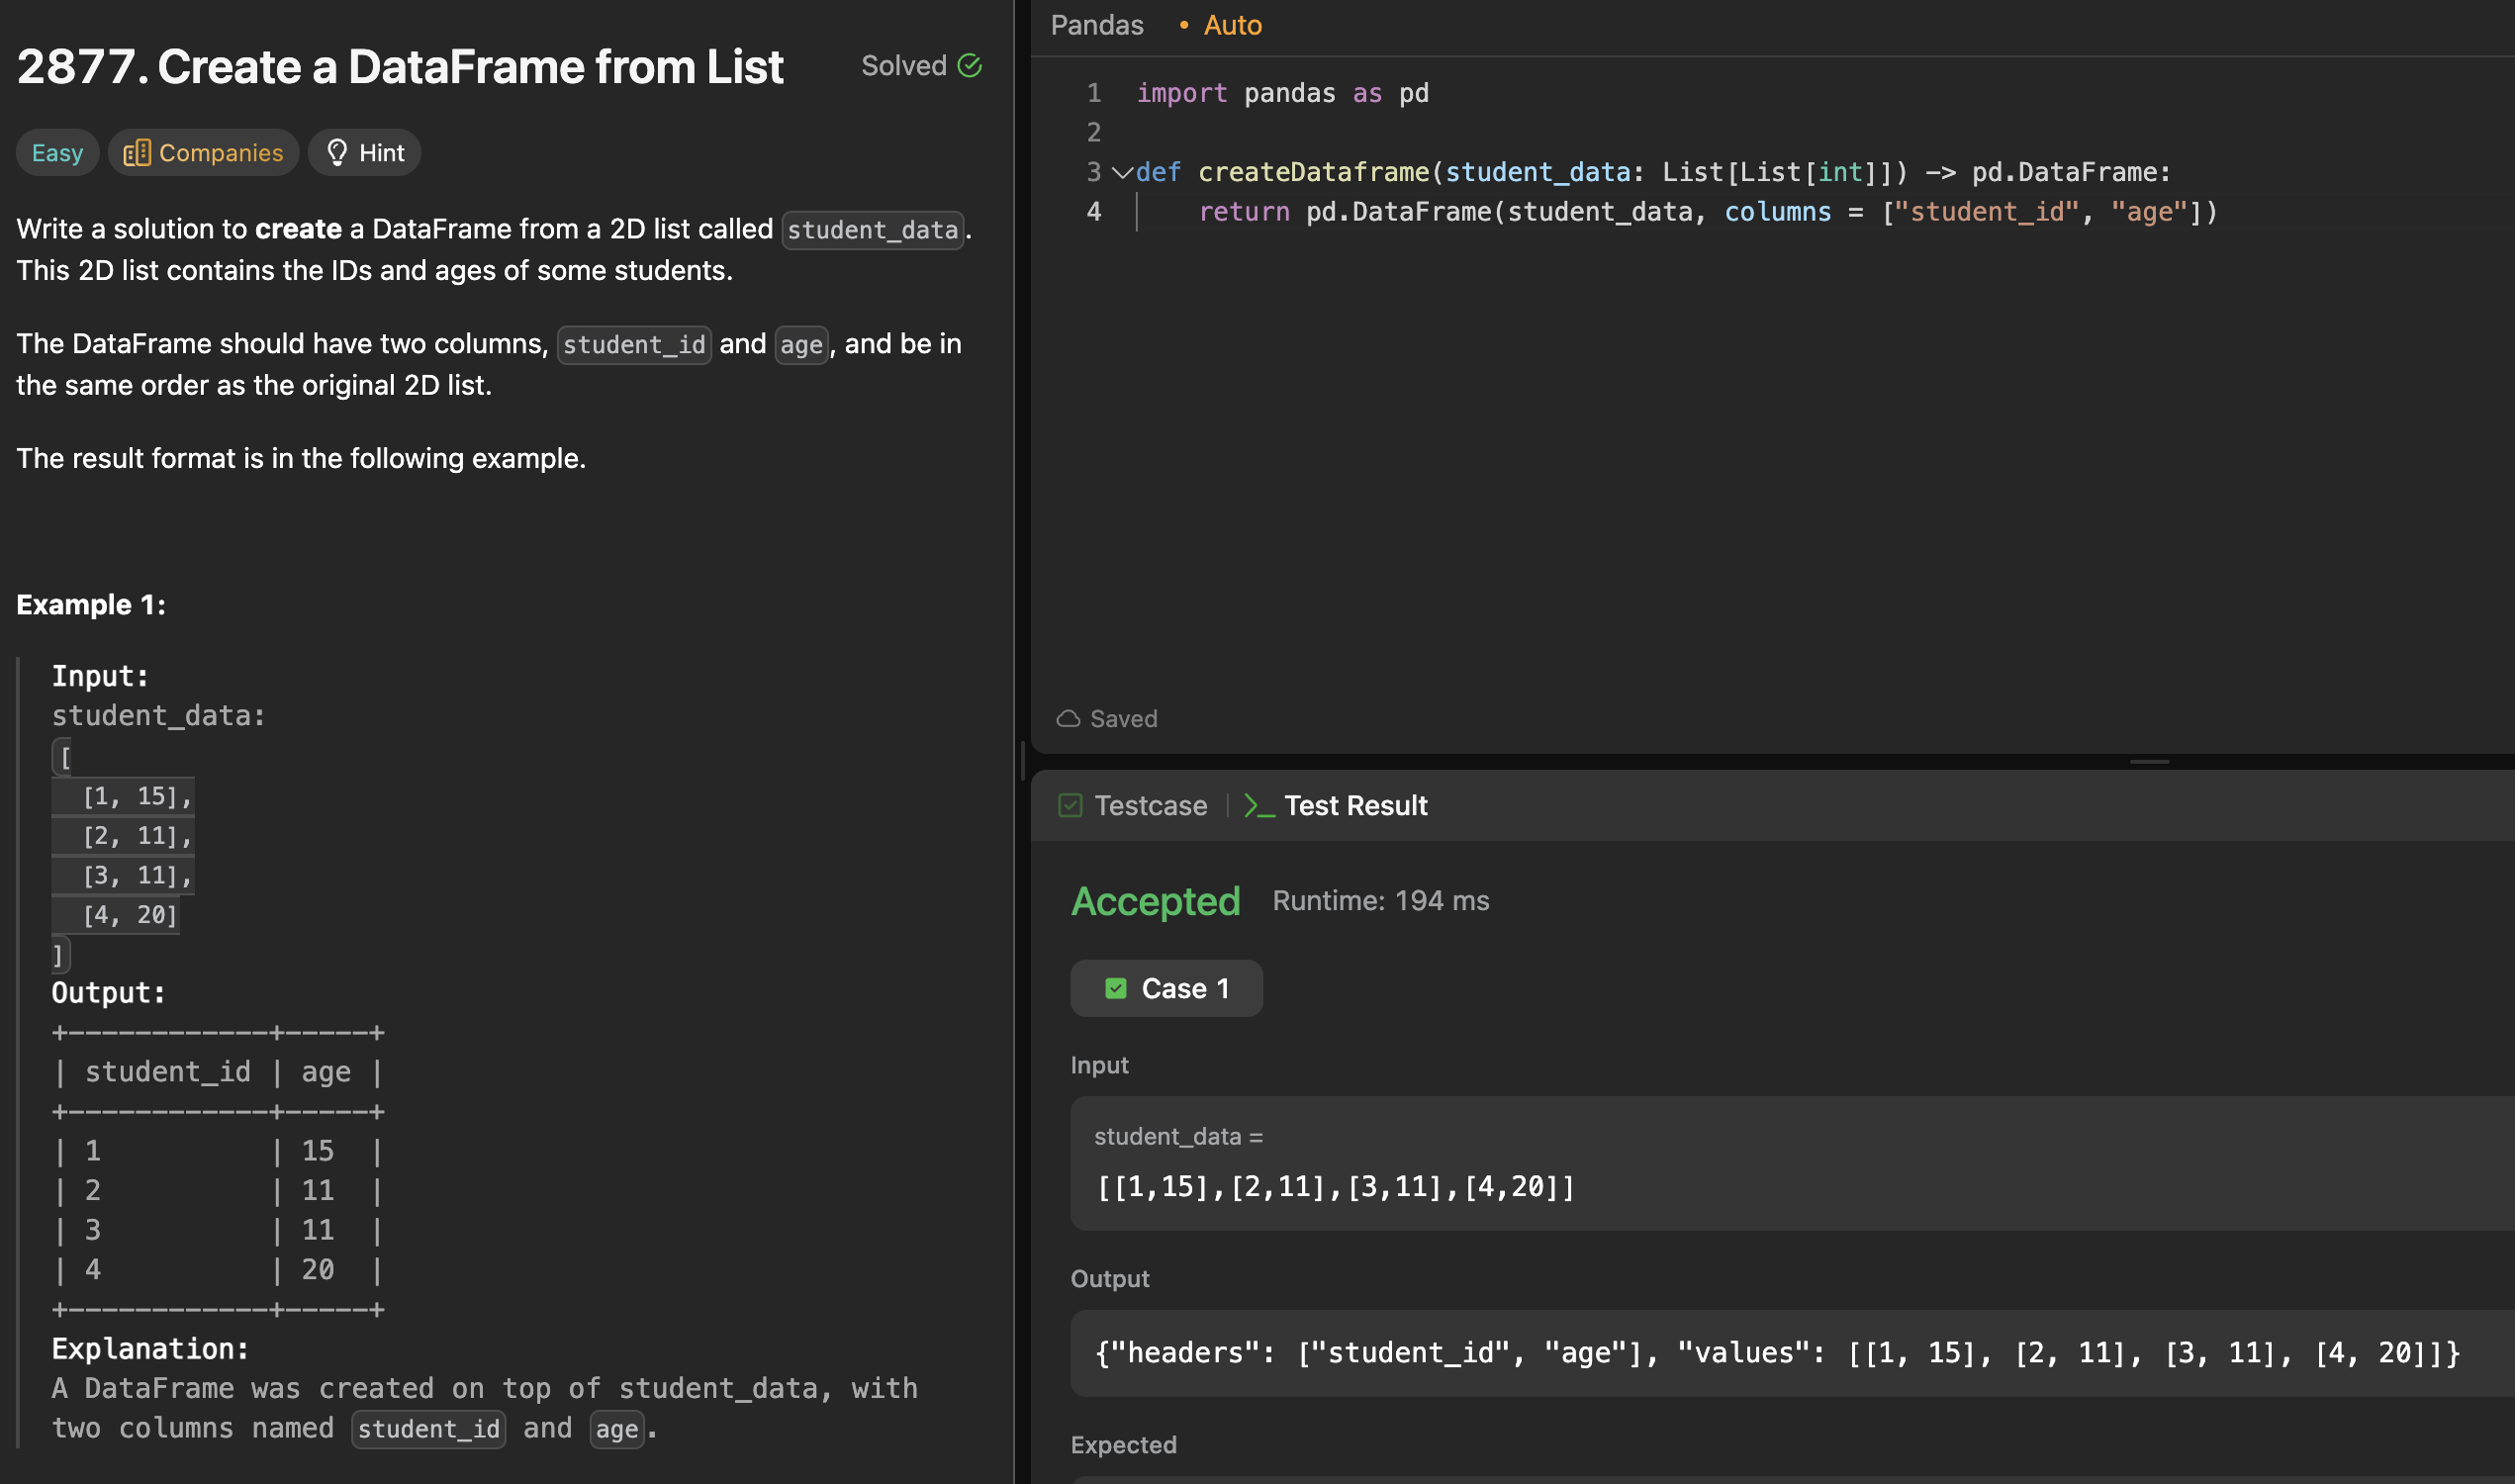This screenshot has height=1484, width=2515.
Task: Click the Companies tag button
Action: click(x=204, y=153)
